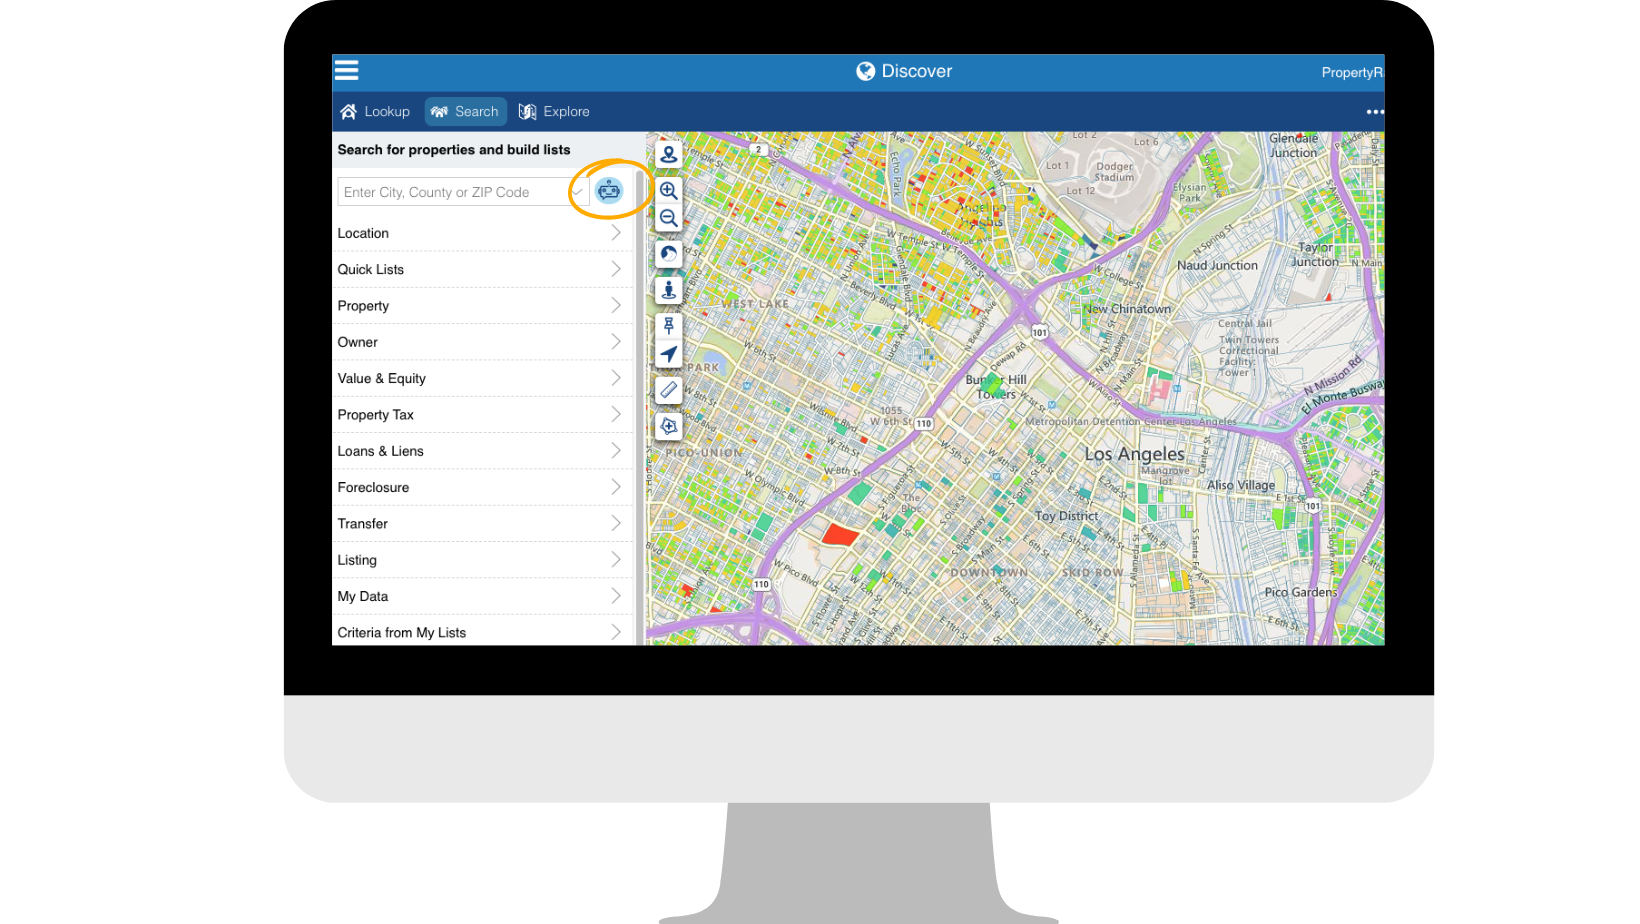
Task: Click the checkmark beside the search field
Action: tap(577, 191)
